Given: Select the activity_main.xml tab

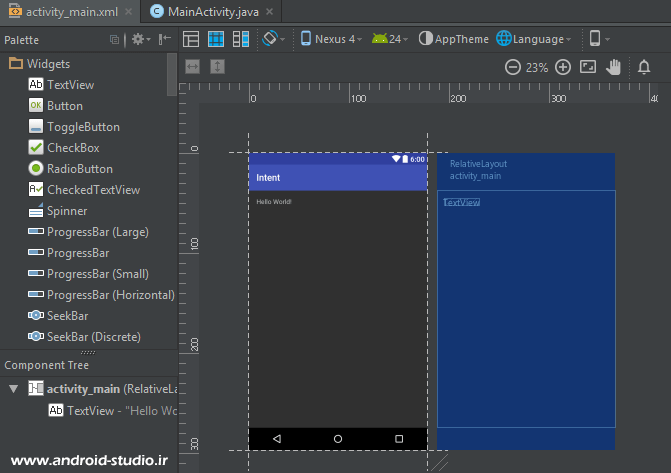Looking at the screenshot, I should pyautogui.click(x=64, y=11).
